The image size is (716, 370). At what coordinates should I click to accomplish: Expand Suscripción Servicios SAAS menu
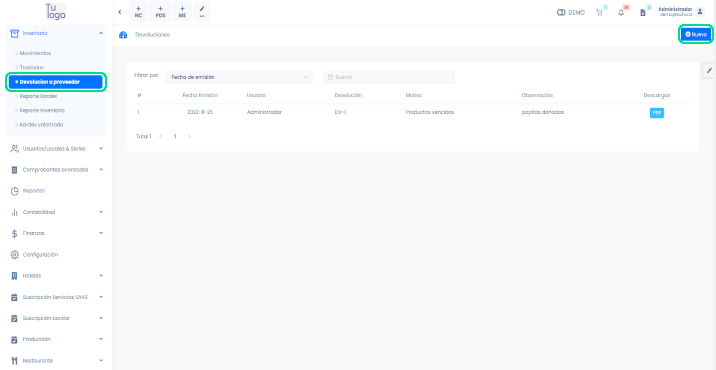click(x=56, y=297)
